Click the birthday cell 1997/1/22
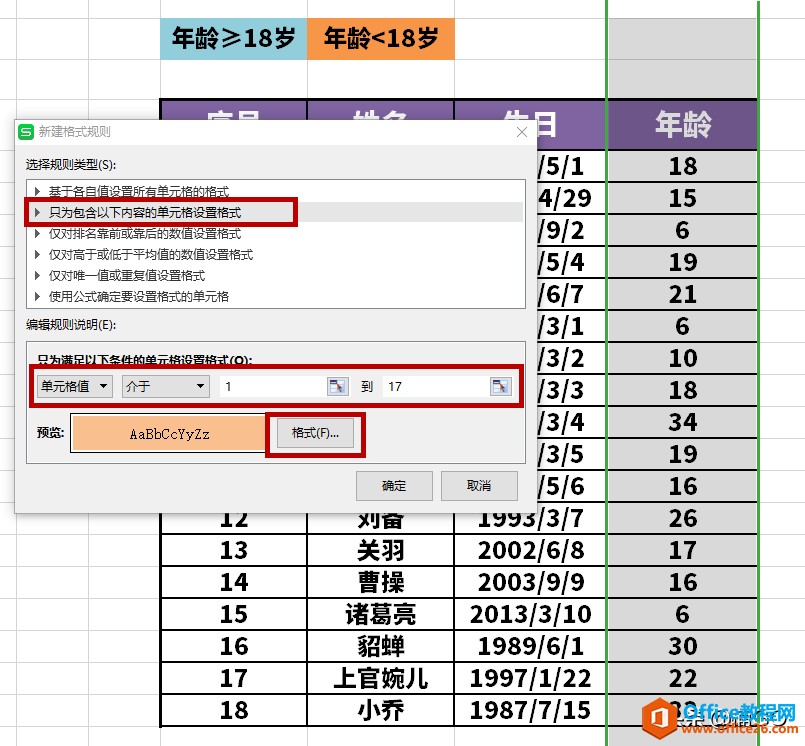805x746 pixels. [x=531, y=678]
